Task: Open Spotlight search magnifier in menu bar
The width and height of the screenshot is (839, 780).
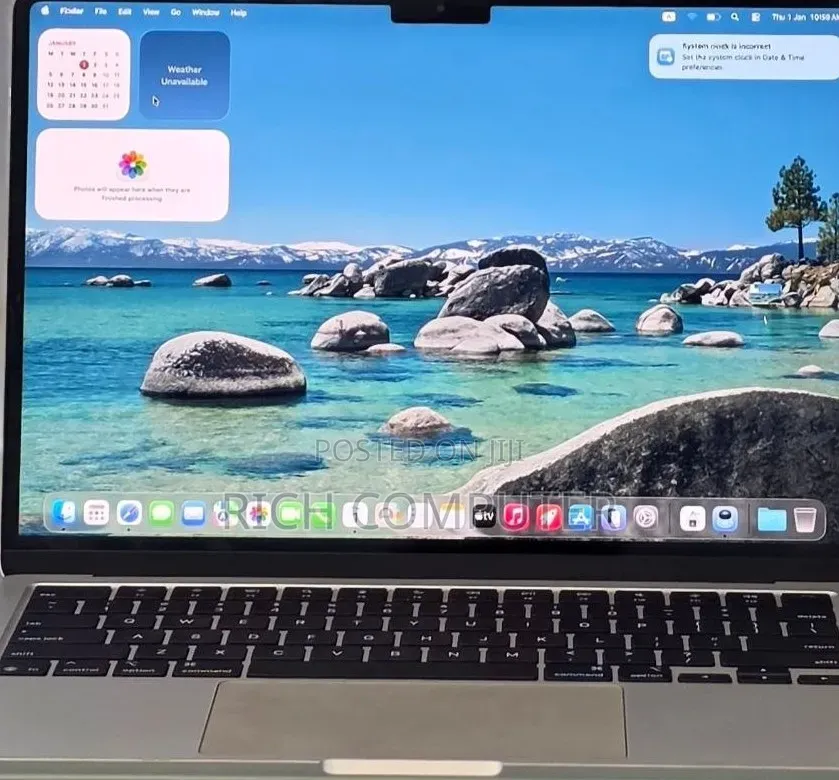Action: [x=735, y=17]
